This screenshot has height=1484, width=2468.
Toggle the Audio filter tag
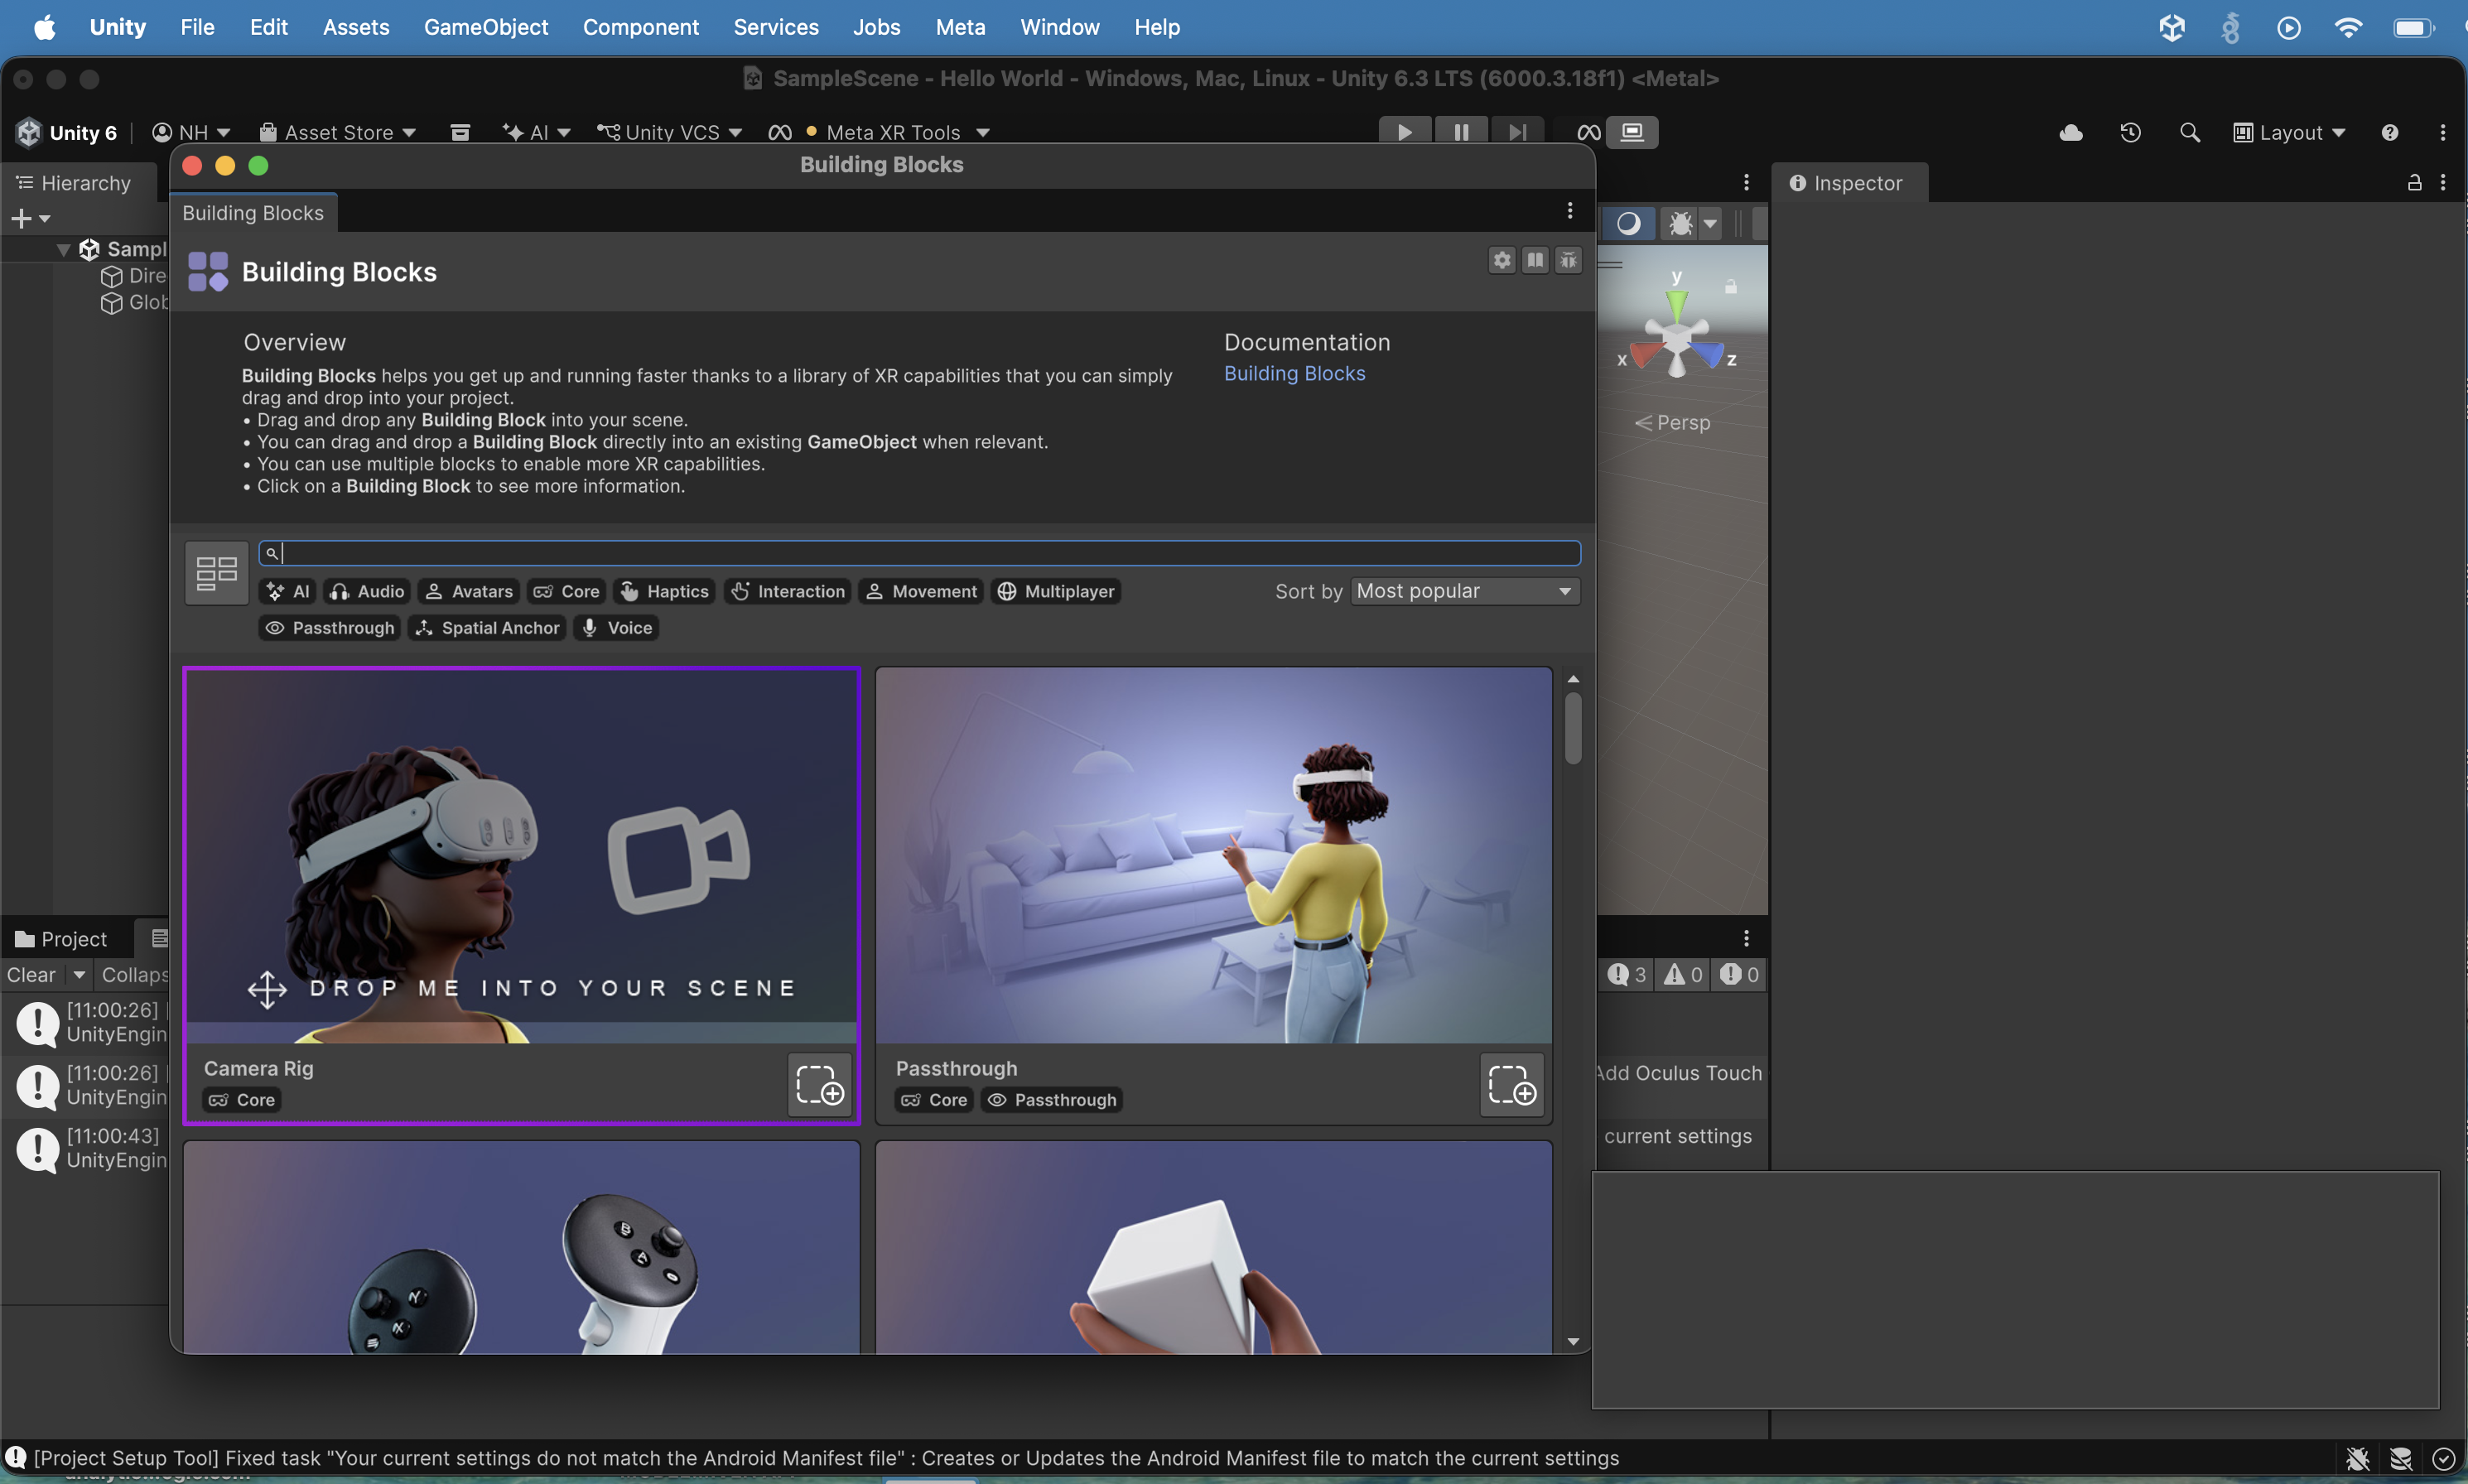pos(367,592)
